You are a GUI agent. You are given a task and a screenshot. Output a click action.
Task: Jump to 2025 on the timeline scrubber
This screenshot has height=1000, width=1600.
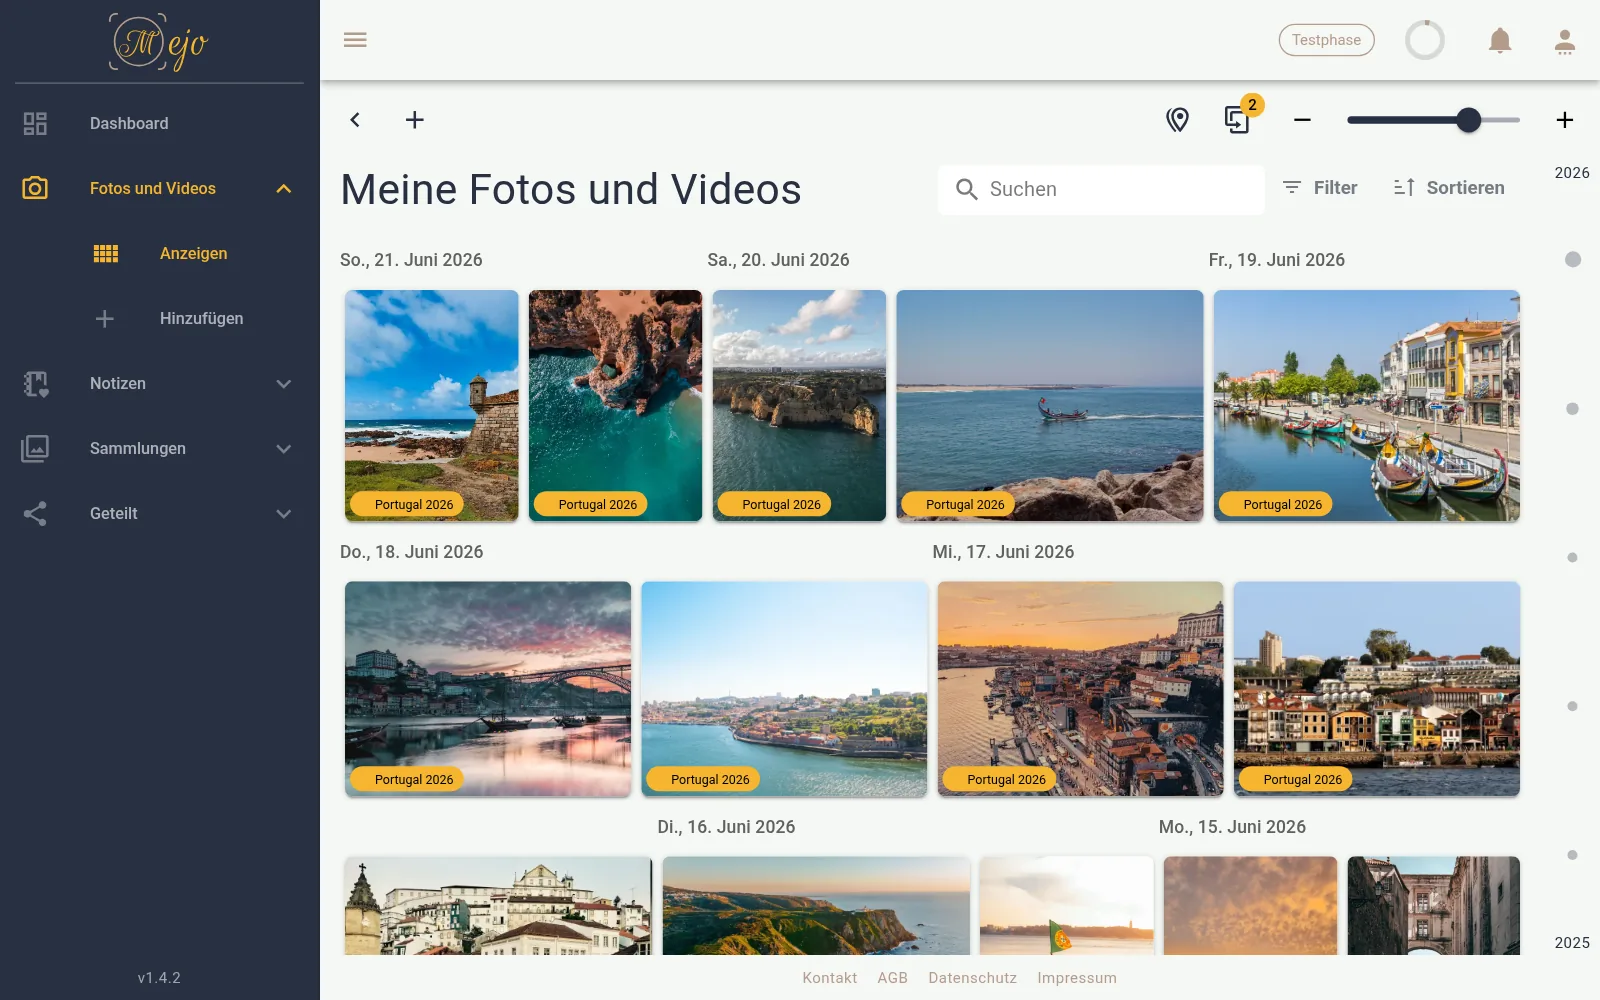(x=1572, y=943)
